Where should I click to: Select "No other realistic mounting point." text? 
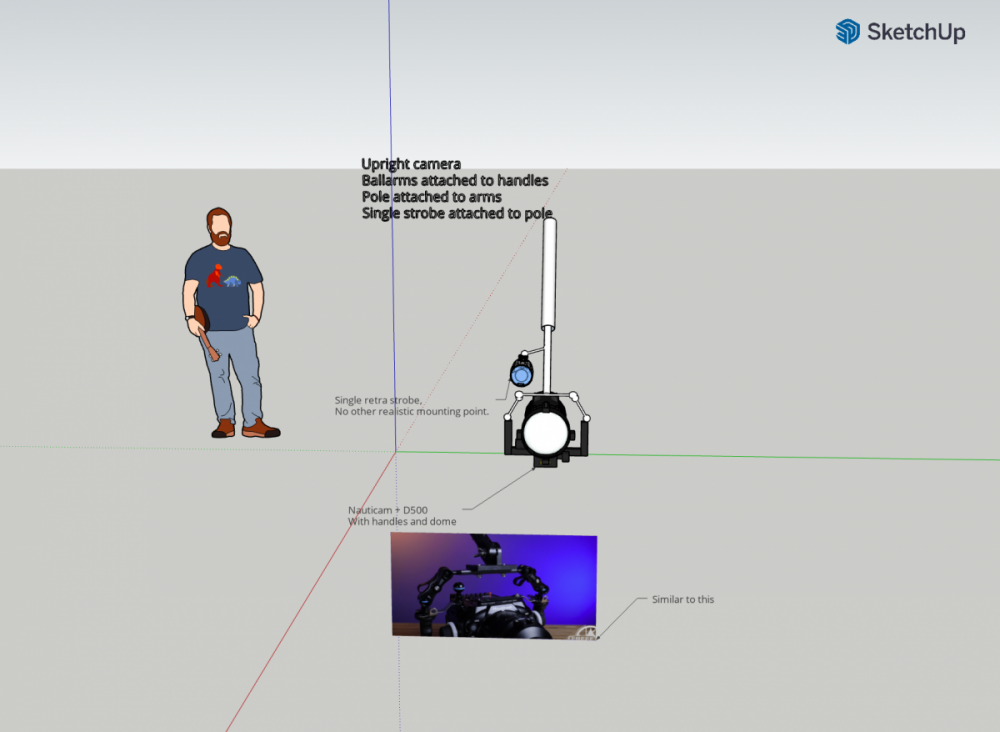(411, 412)
